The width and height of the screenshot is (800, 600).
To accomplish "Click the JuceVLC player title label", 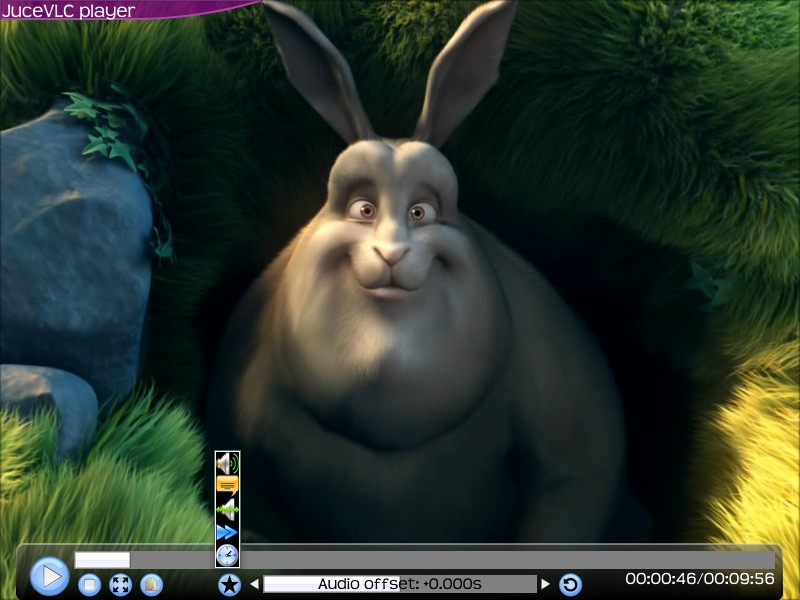I will click(x=68, y=11).
